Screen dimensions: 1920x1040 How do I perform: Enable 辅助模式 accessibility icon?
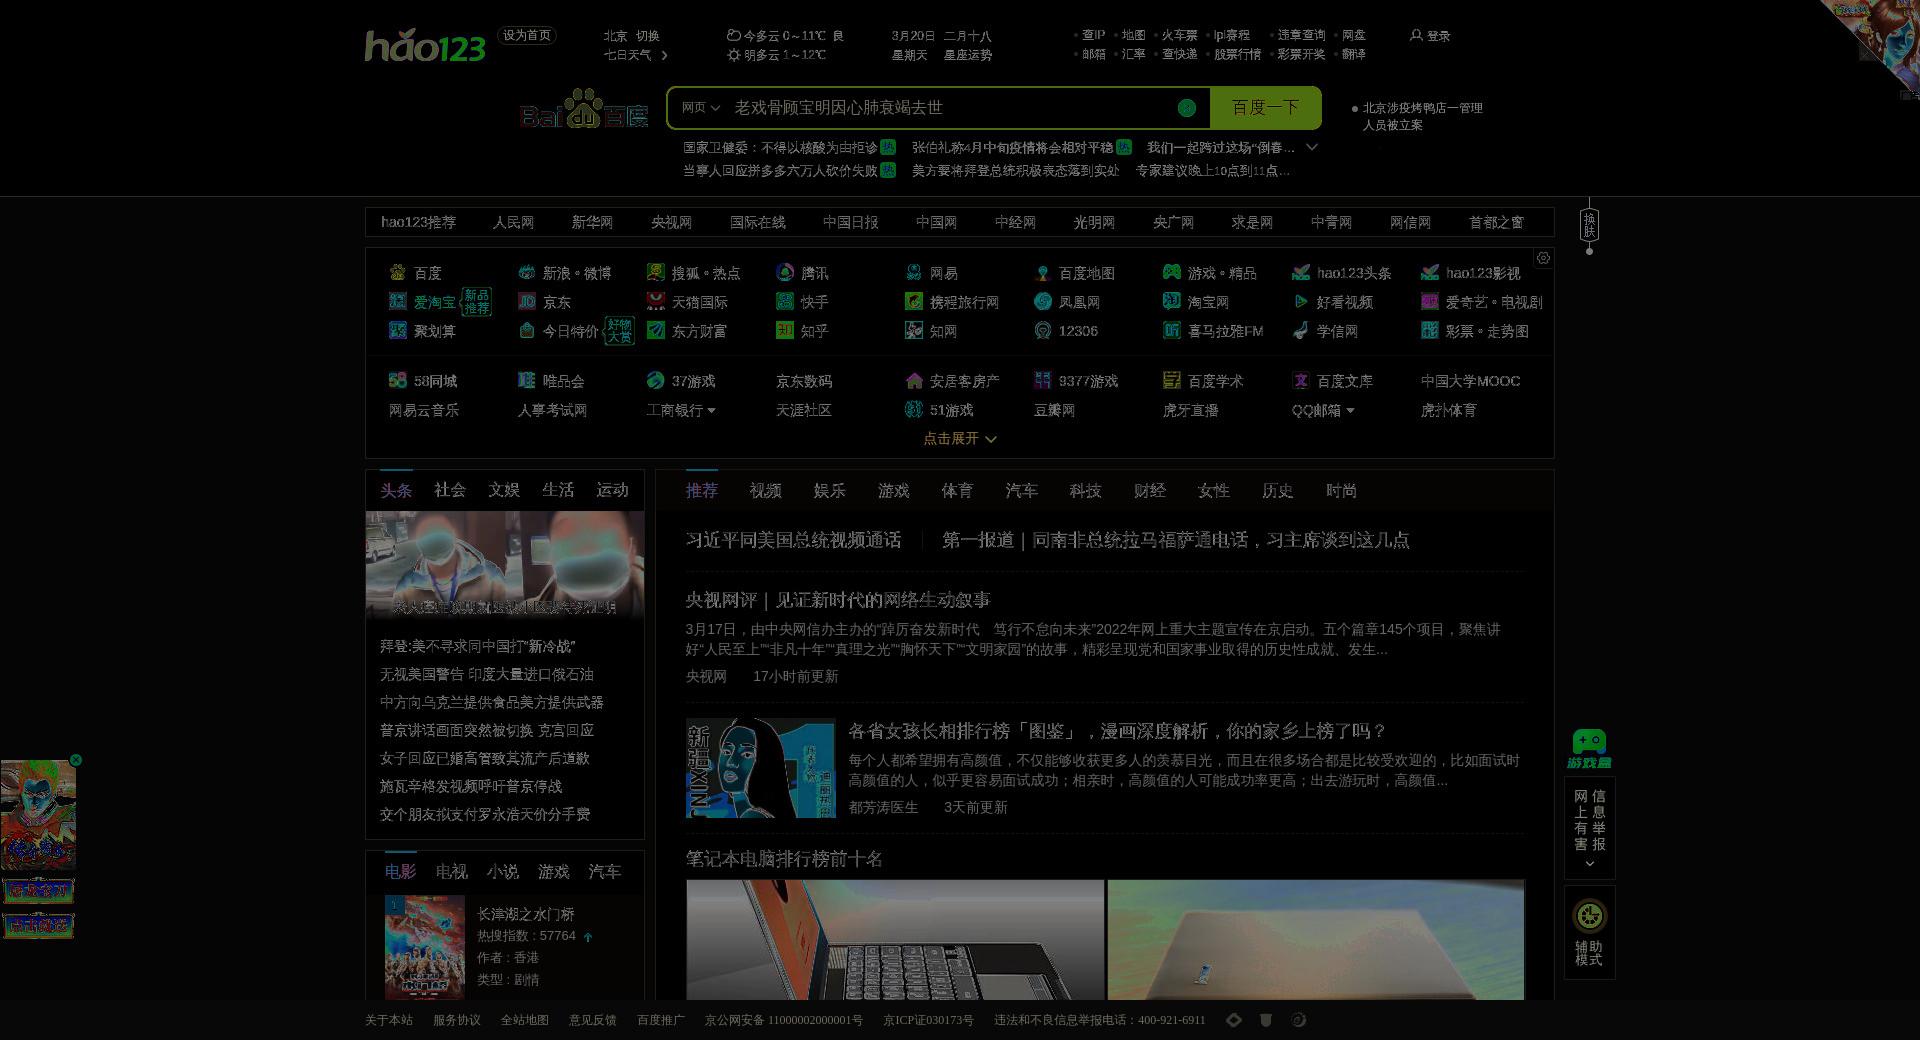point(1589,915)
